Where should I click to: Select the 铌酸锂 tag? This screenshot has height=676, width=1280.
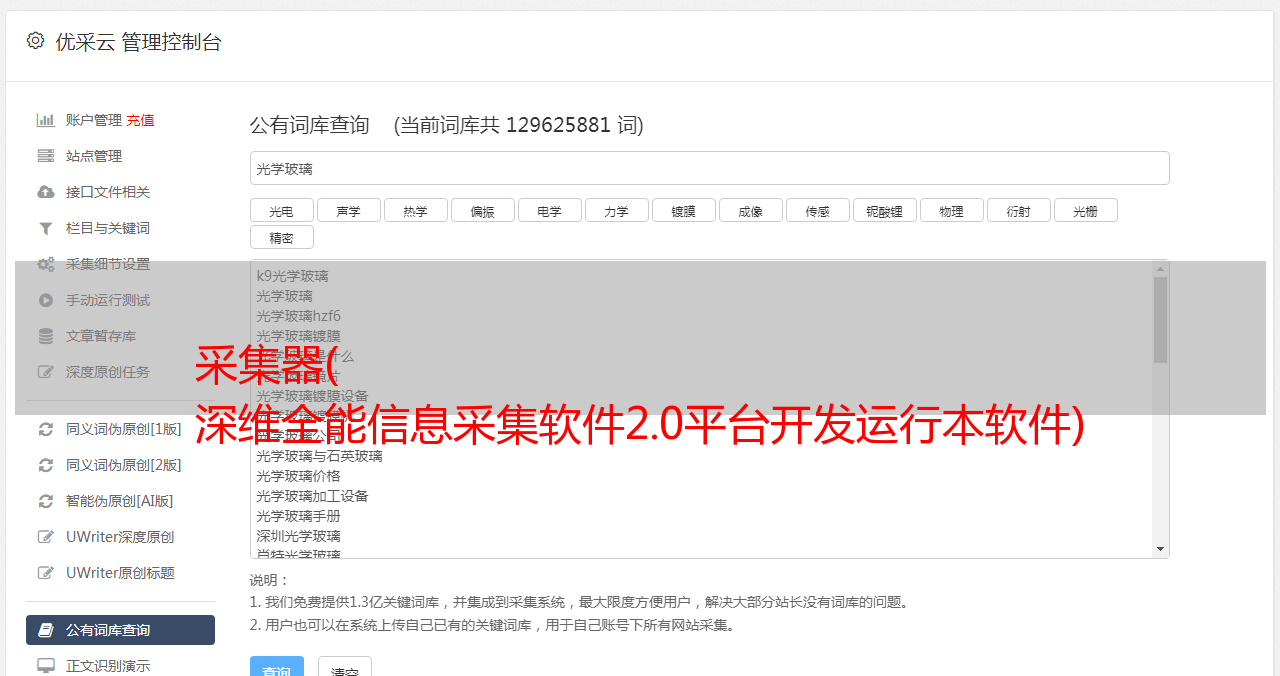click(x=884, y=210)
